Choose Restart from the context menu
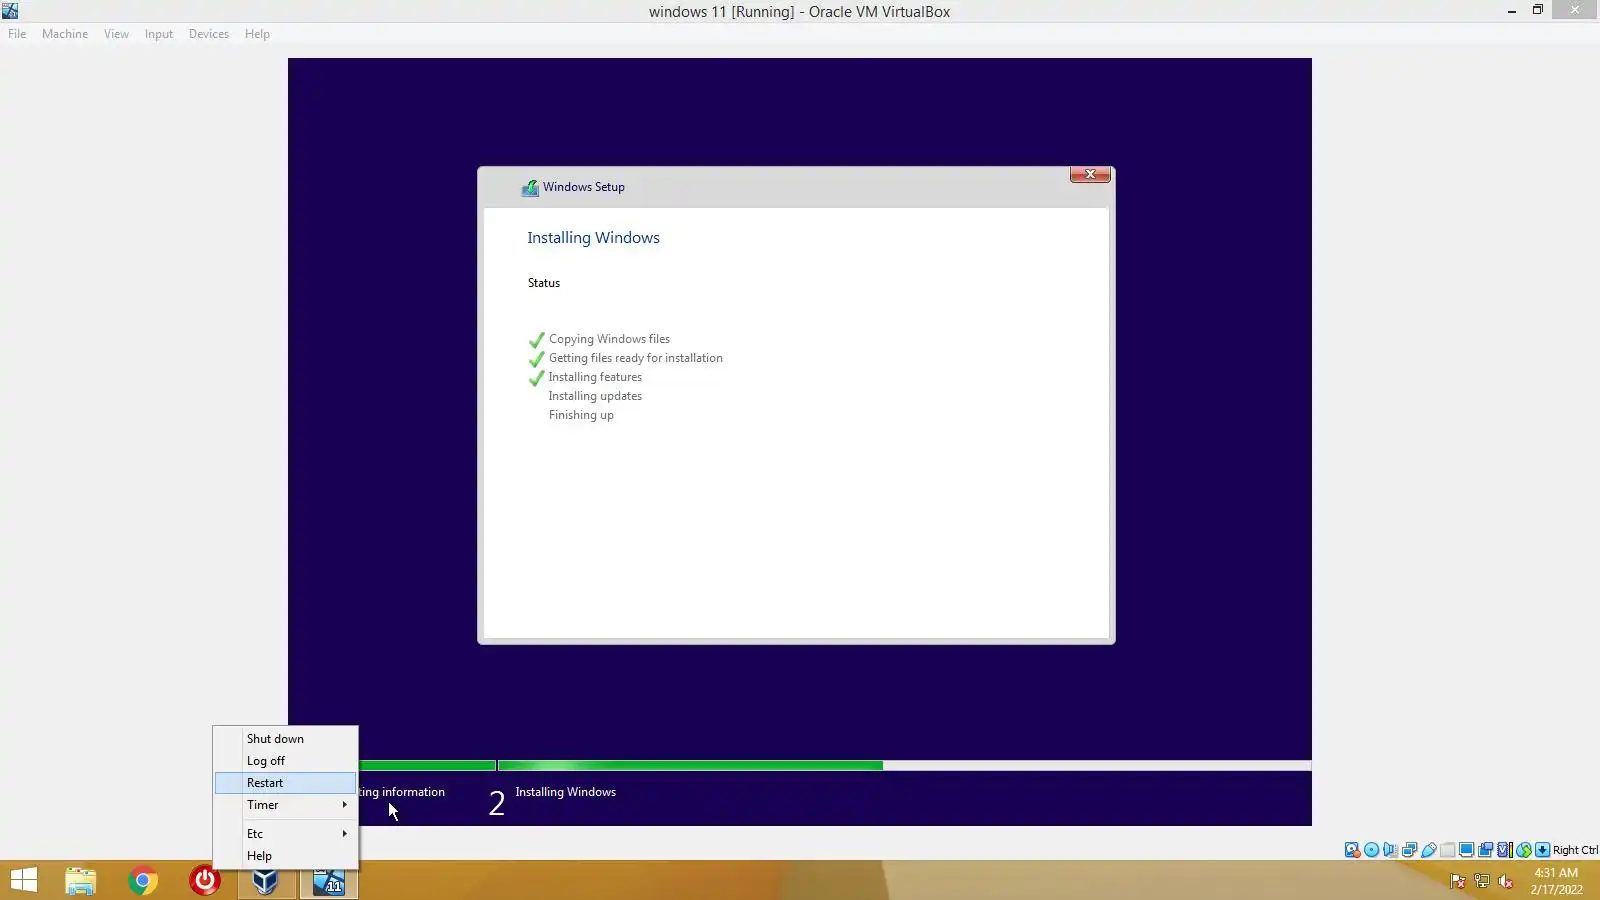 coord(285,783)
